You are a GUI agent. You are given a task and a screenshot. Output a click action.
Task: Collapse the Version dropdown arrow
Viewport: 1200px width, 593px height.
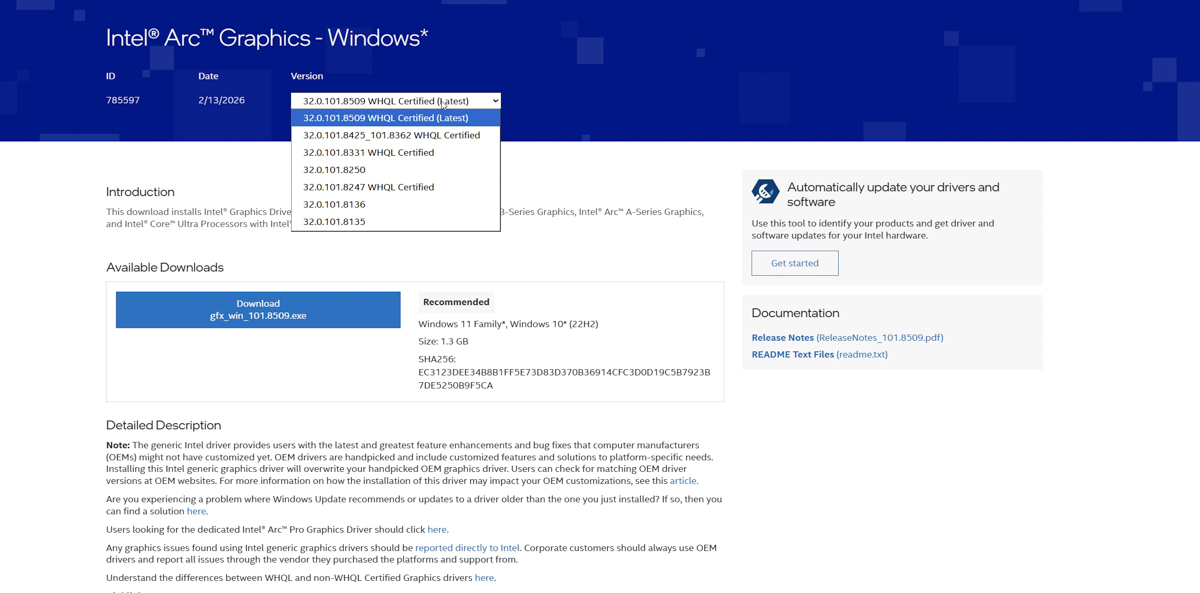494,101
